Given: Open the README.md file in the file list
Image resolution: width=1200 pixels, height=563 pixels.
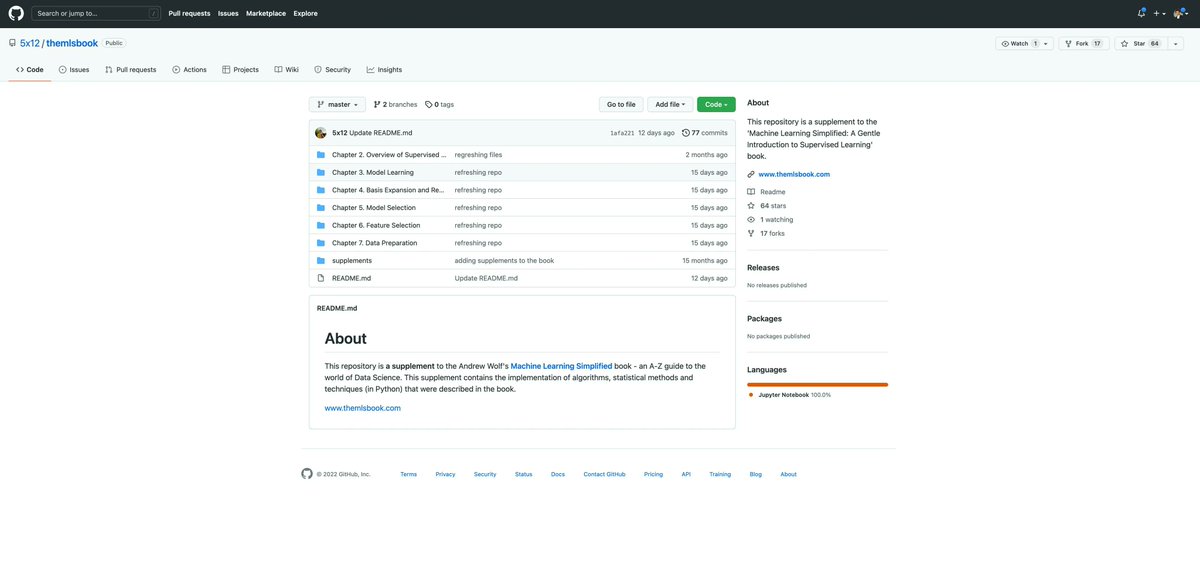Looking at the screenshot, I should [x=351, y=278].
